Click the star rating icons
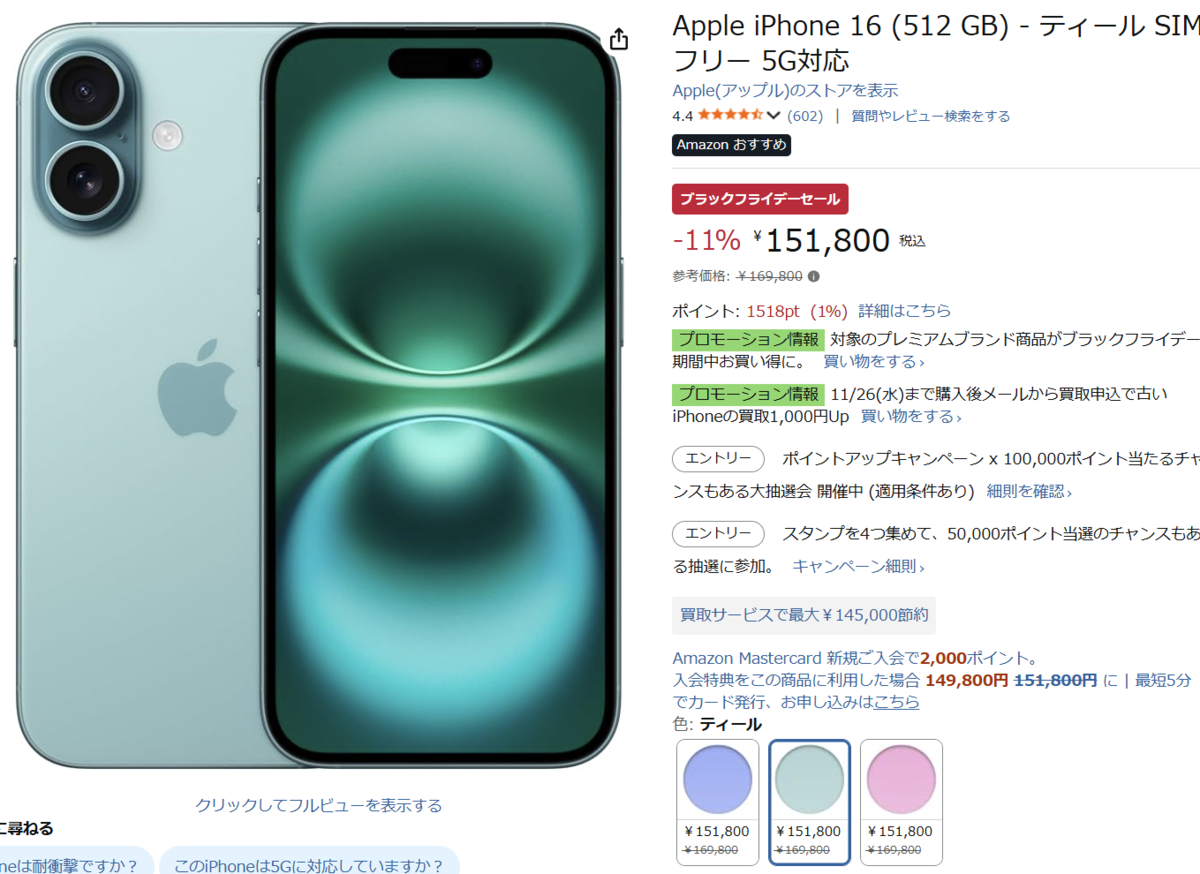This screenshot has width=1200, height=874. coord(730,115)
